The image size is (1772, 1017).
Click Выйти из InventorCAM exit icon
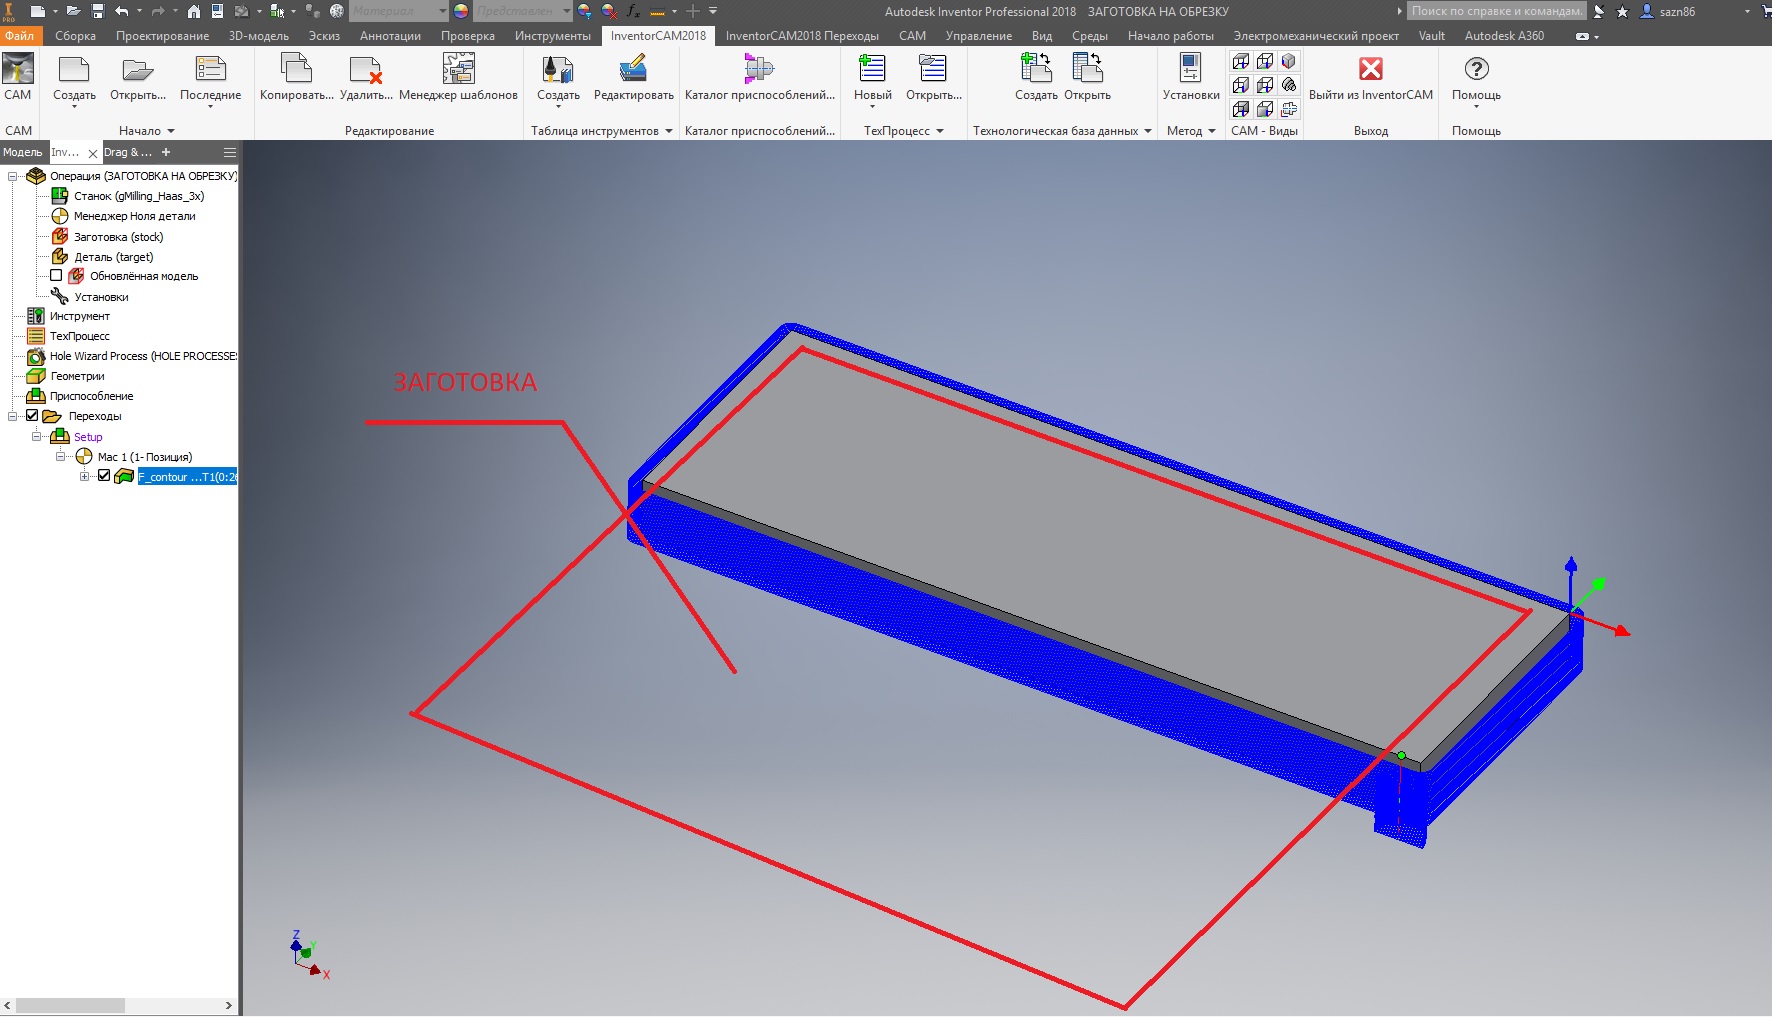(x=1370, y=70)
